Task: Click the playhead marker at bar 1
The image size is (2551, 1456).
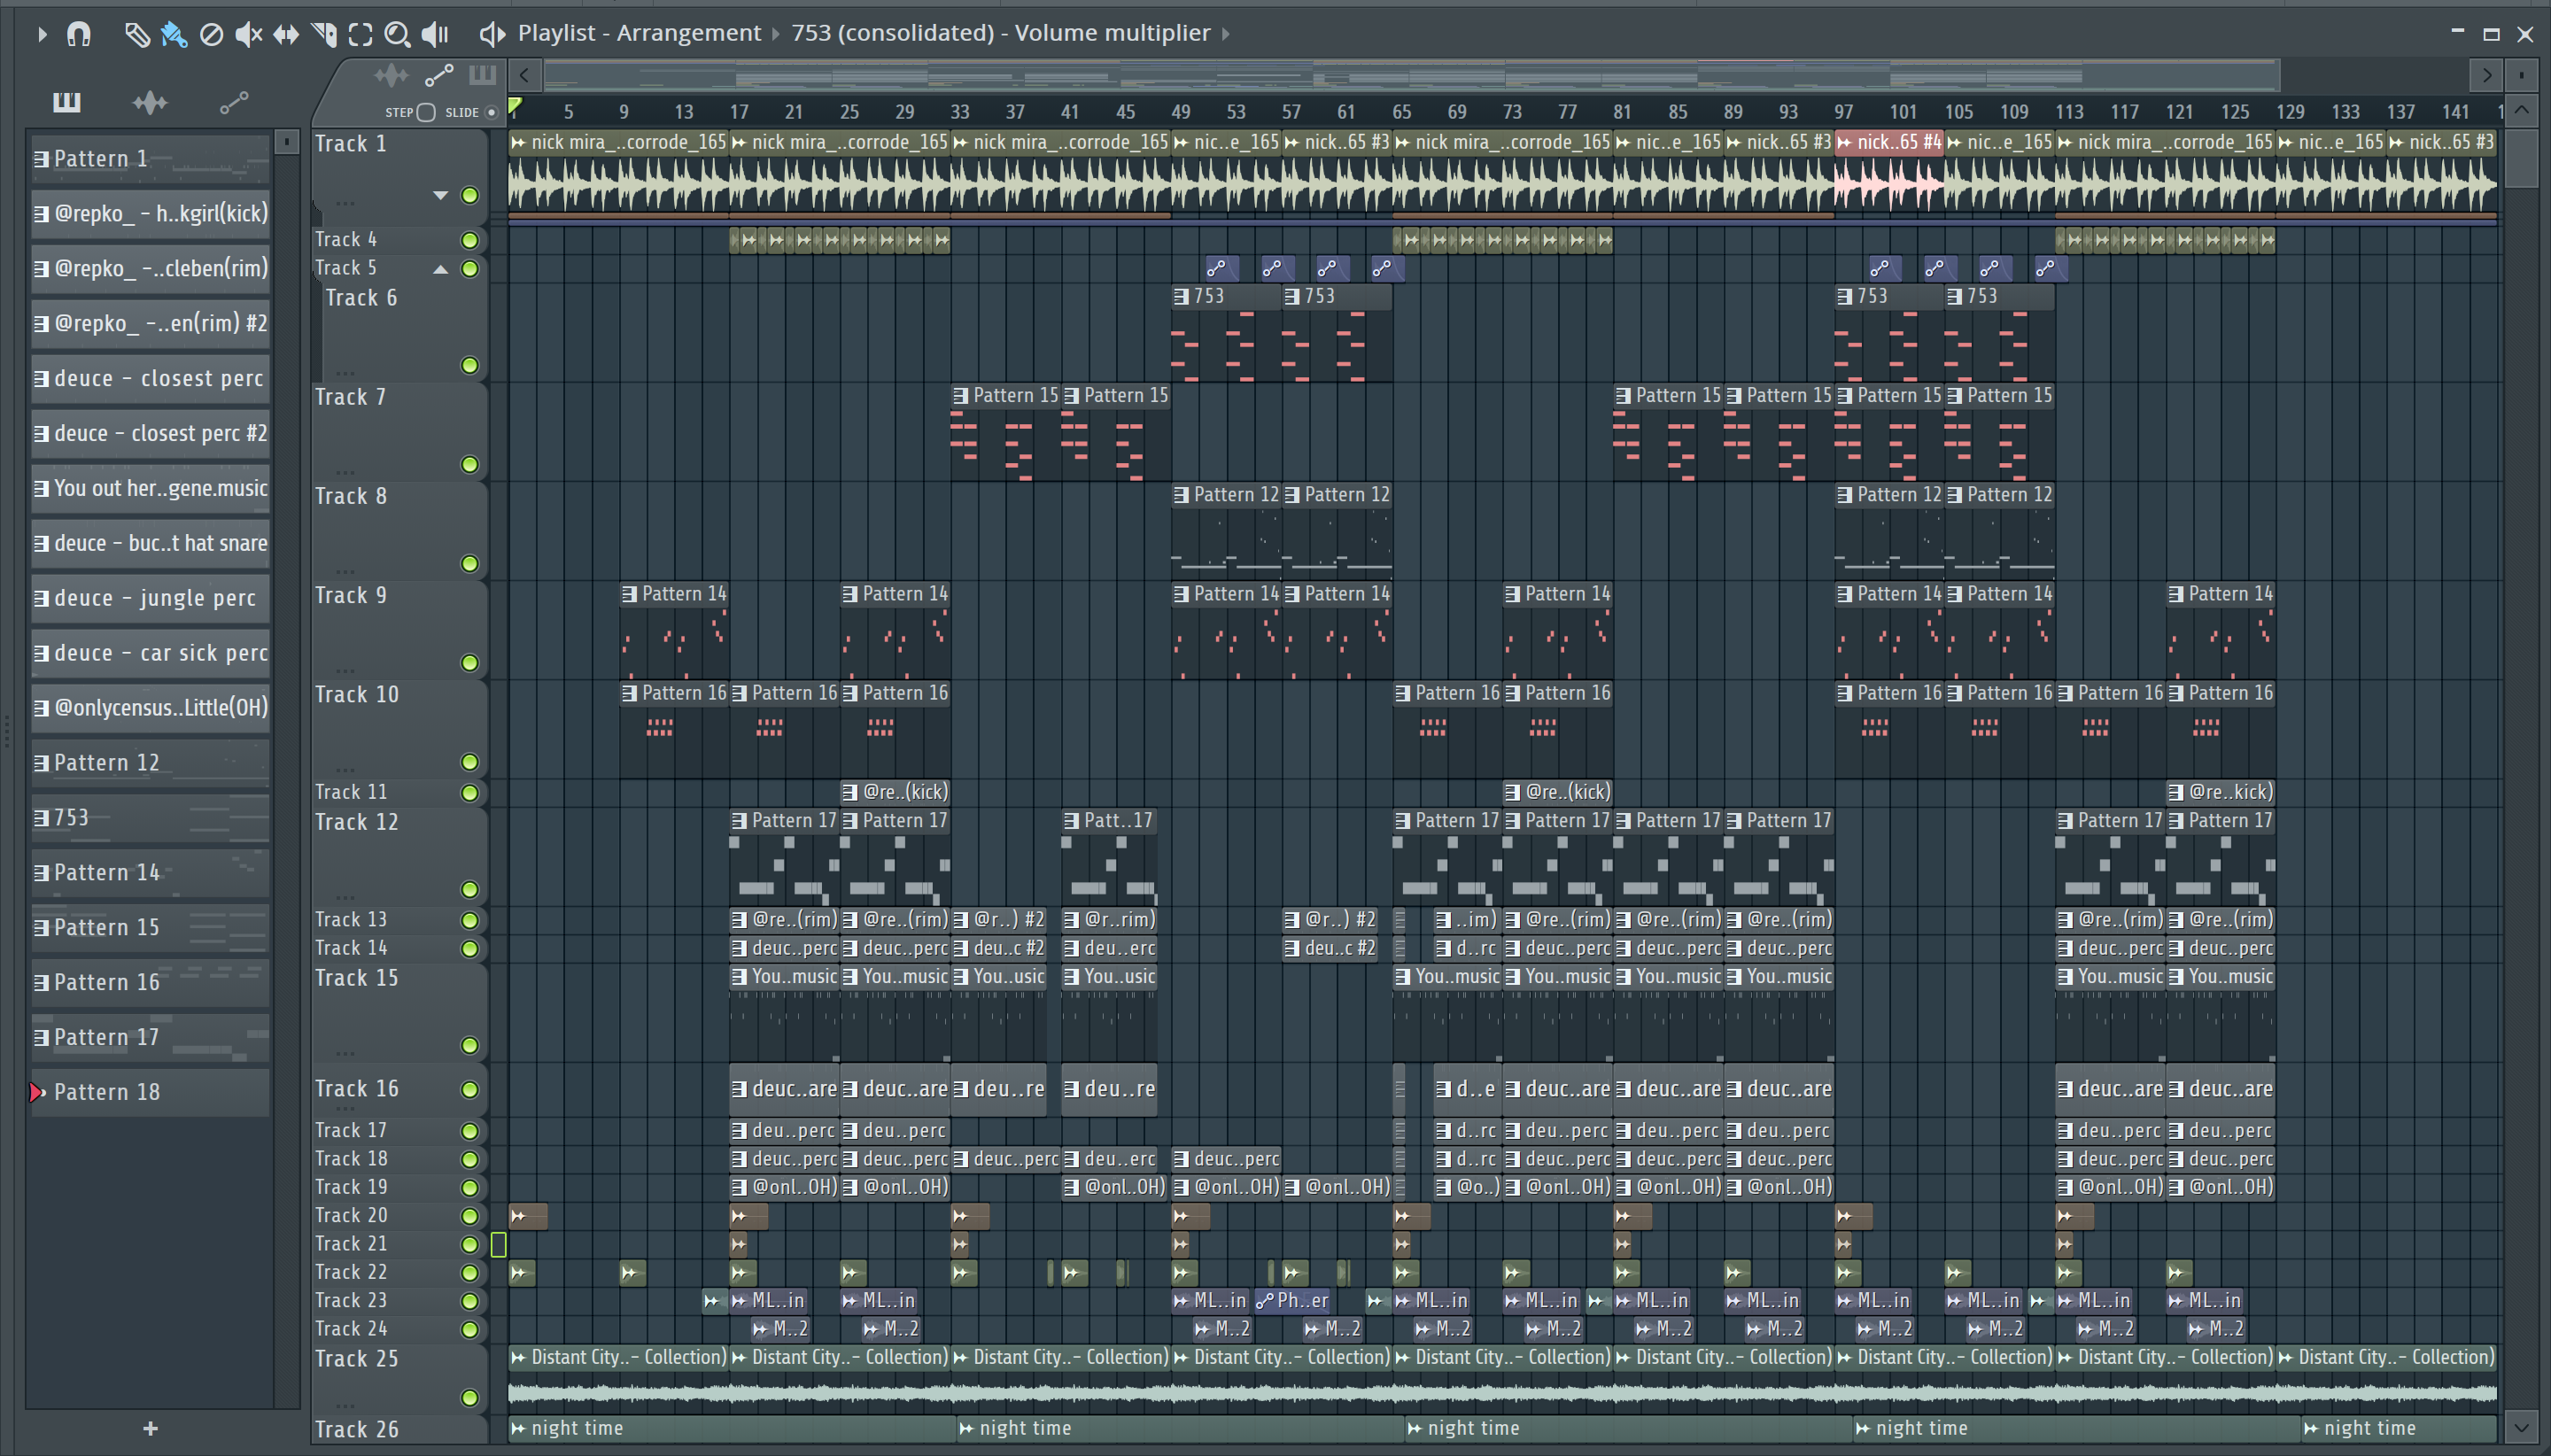Action: (514, 106)
